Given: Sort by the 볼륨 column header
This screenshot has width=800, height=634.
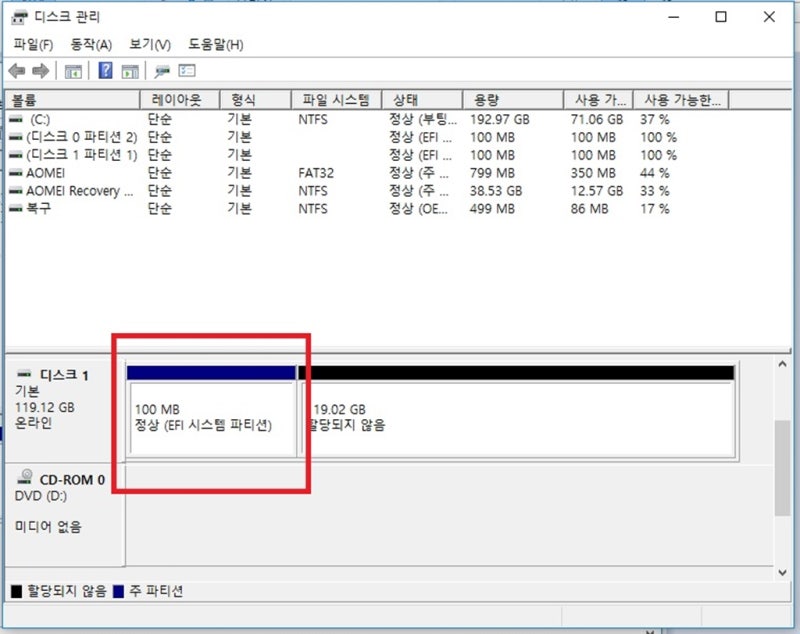Looking at the screenshot, I should point(72,100).
